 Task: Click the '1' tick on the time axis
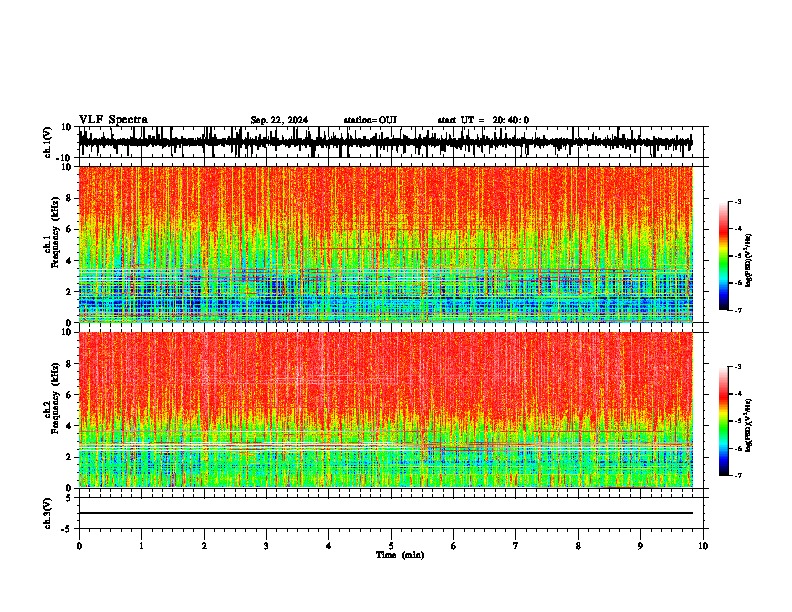[x=141, y=546]
